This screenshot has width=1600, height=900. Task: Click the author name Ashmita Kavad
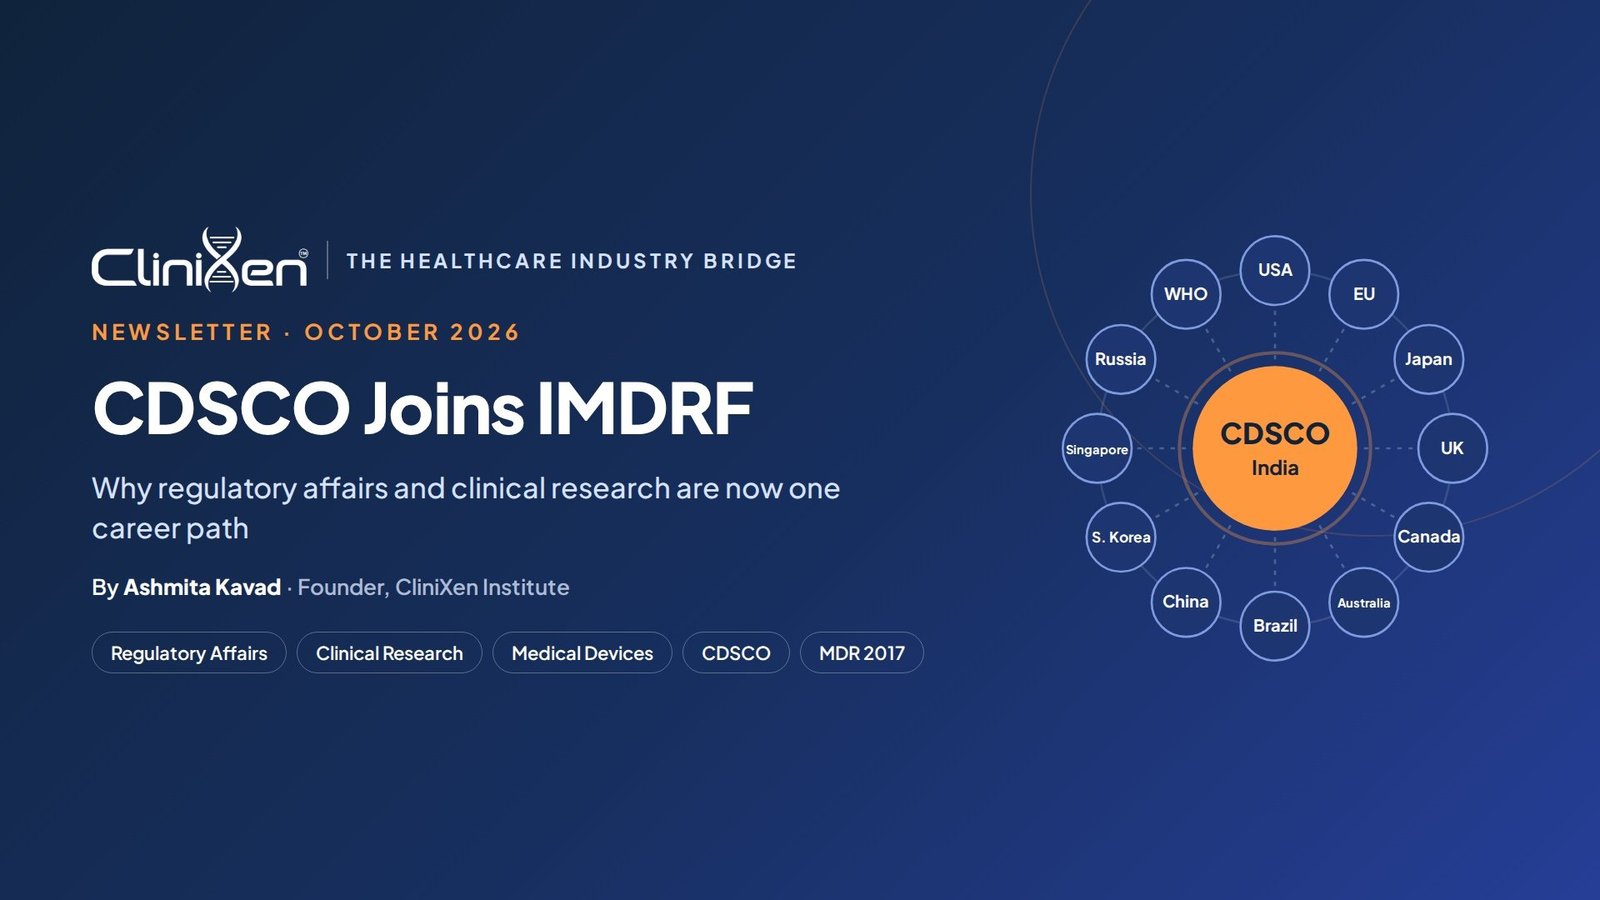coord(202,587)
